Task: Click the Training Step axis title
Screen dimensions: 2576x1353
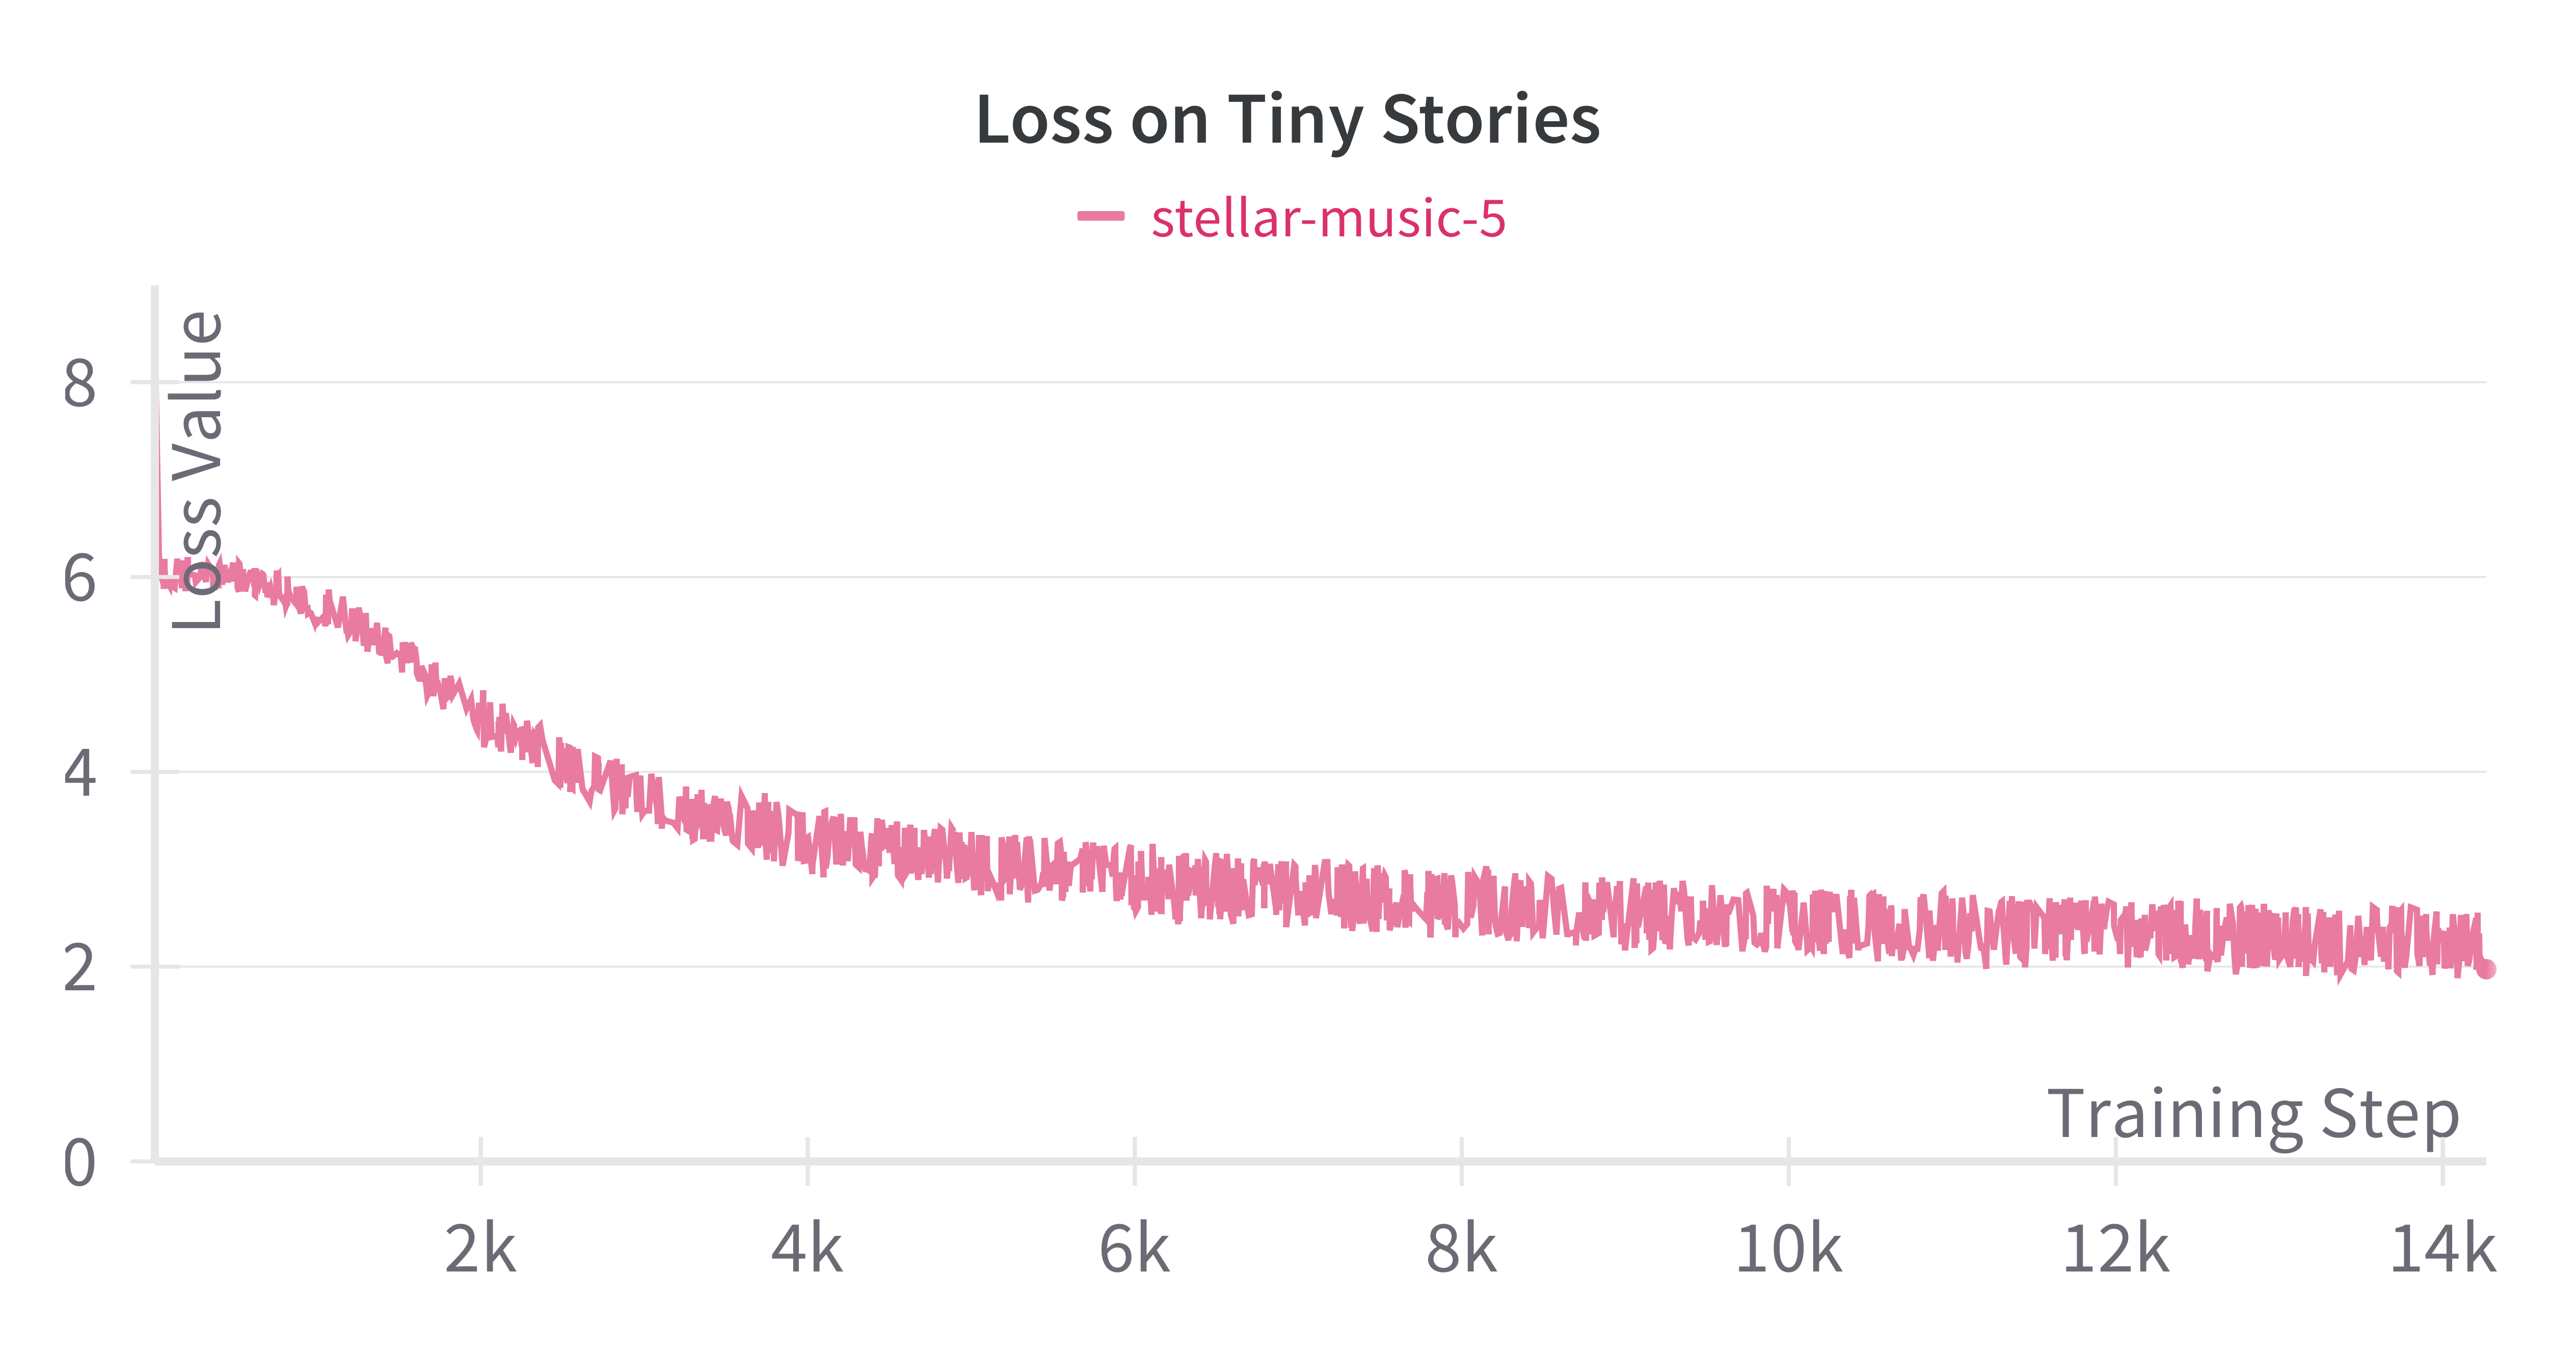Action: click(2253, 1115)
